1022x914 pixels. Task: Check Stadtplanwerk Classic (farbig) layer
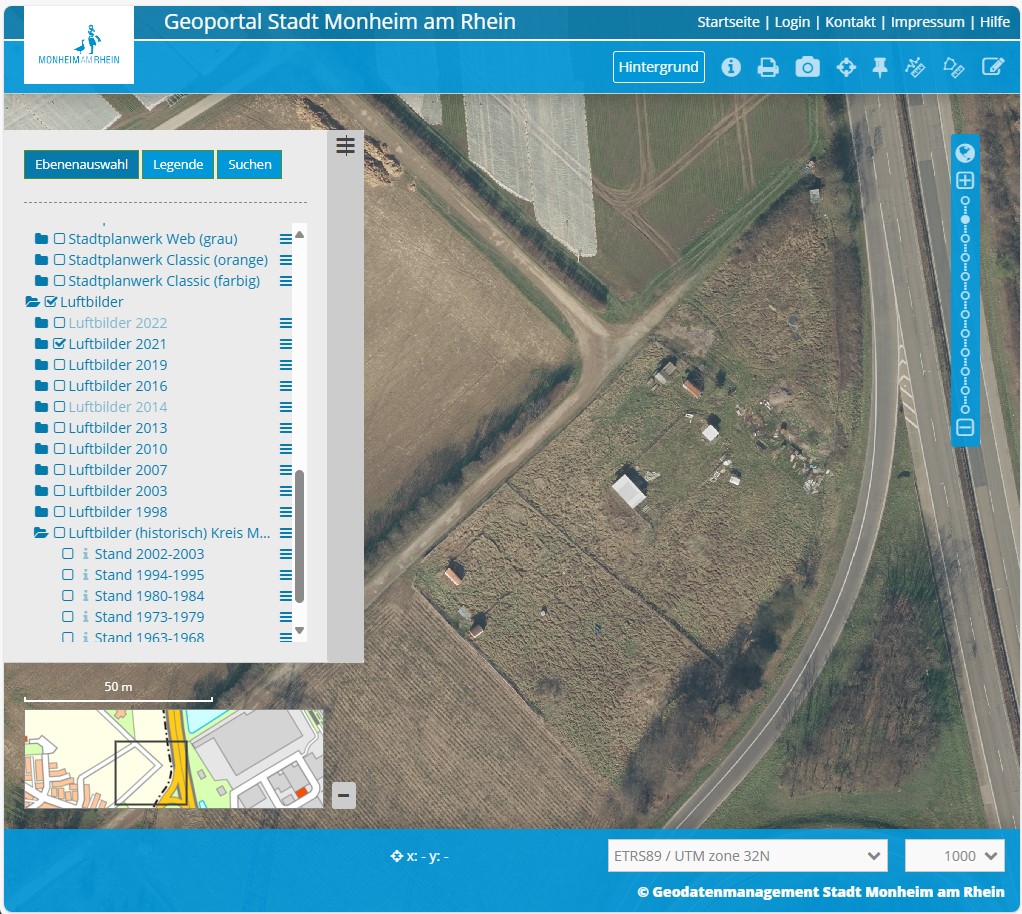(x=59, y=281)
